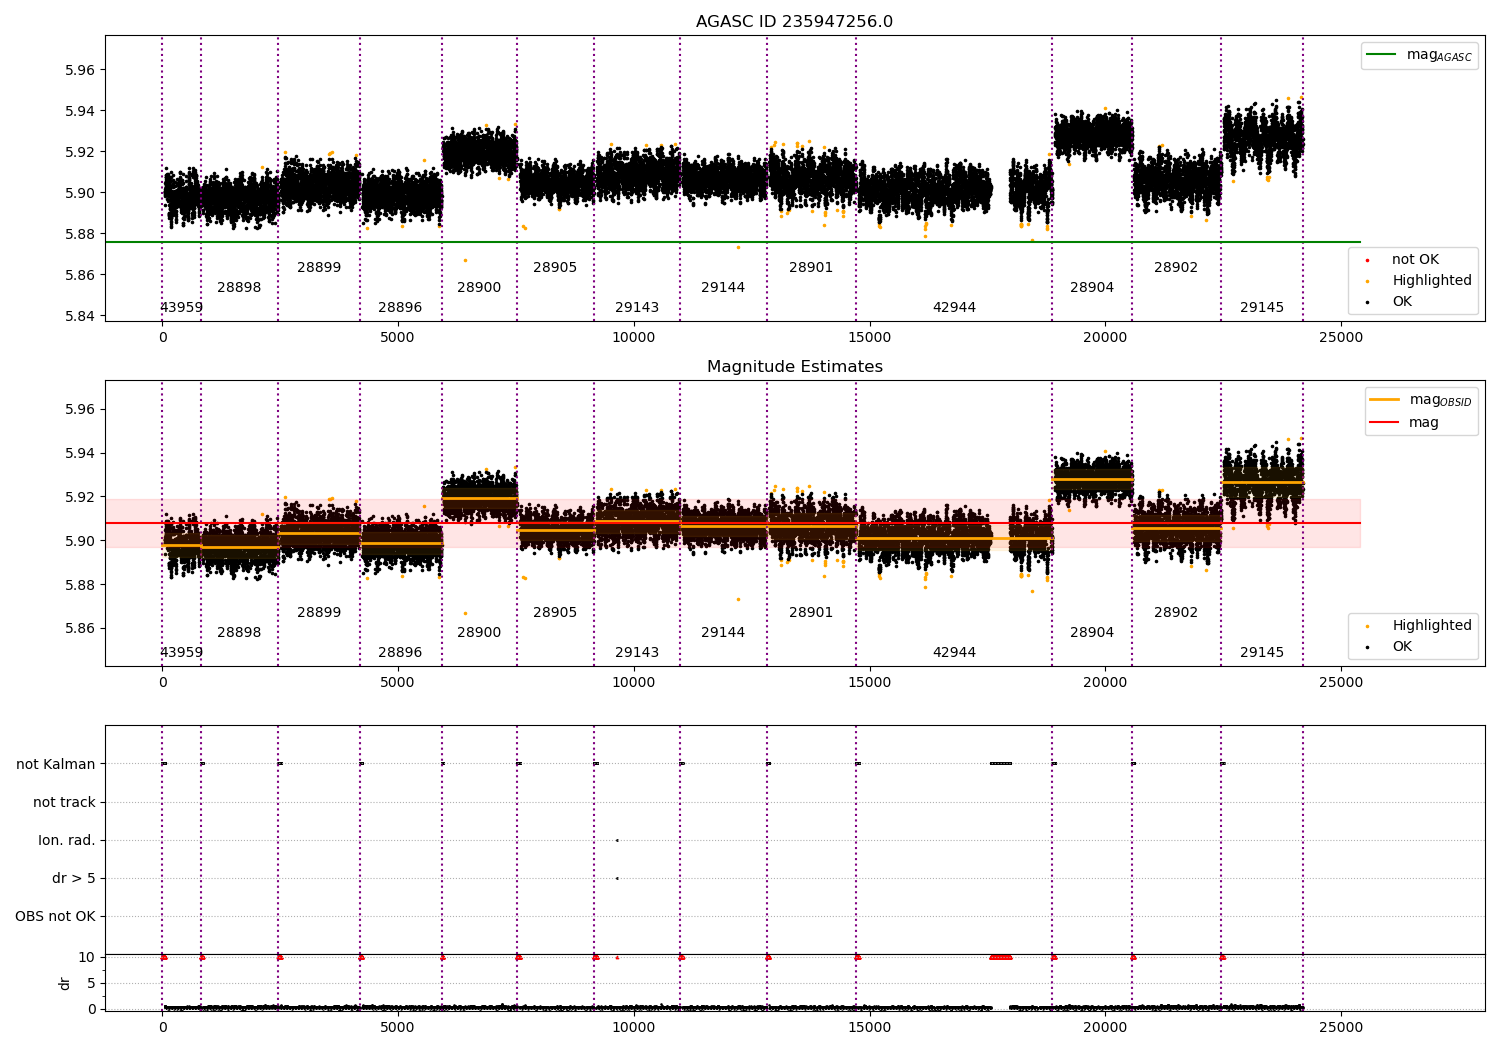This screenshot has width=1500, height=1050.
Task: Click the title AGASC ID 235947256.0
Action: point(794,22)
